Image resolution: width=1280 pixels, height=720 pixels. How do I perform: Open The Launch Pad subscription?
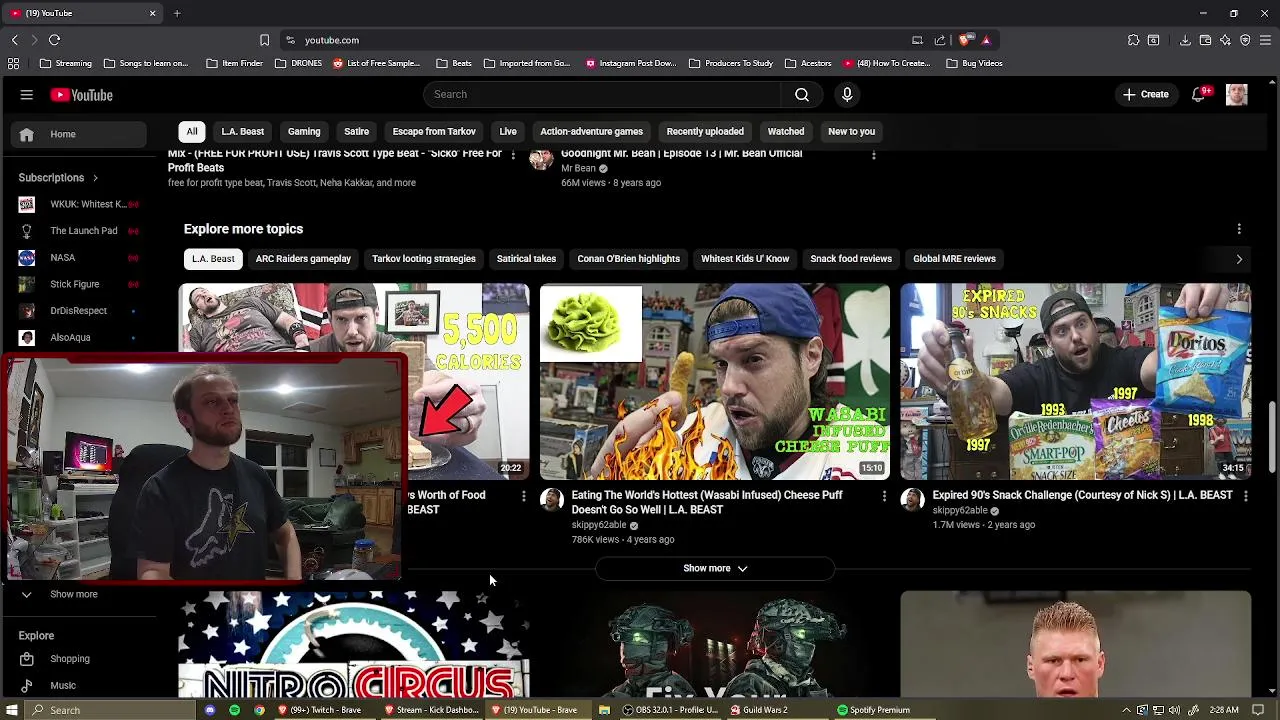pos(84,231)
